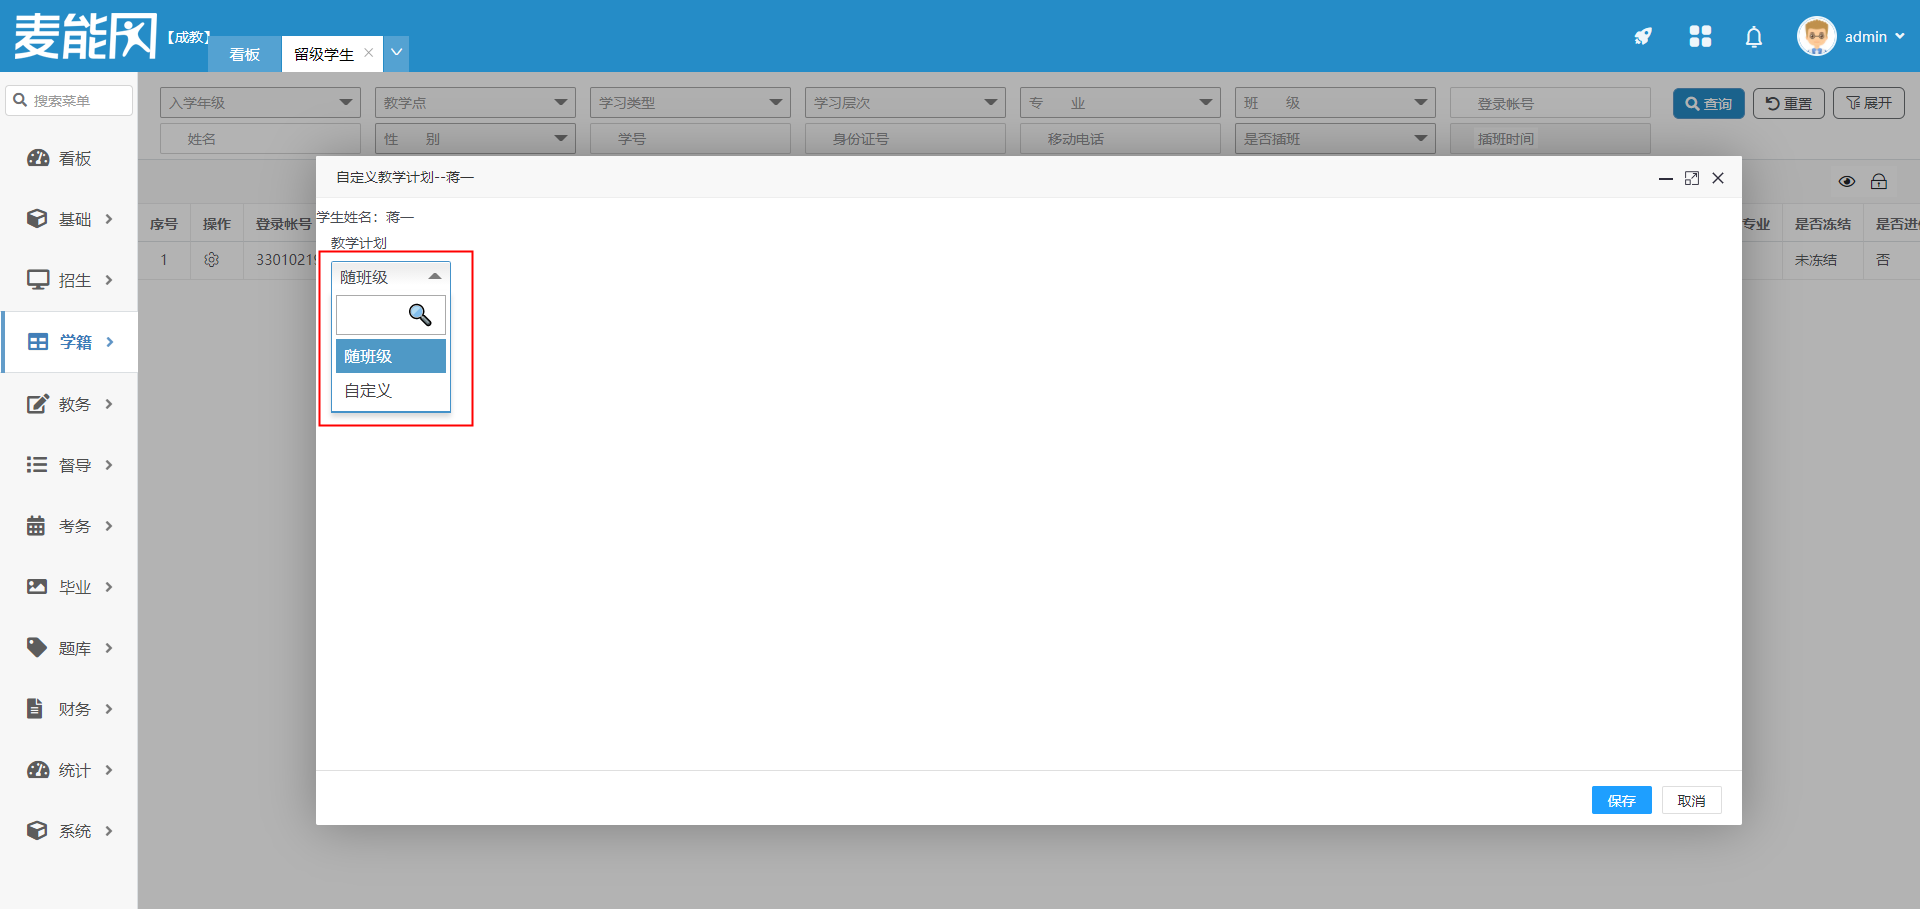Expand the tab list chevron dropdown

click(397, 53)
